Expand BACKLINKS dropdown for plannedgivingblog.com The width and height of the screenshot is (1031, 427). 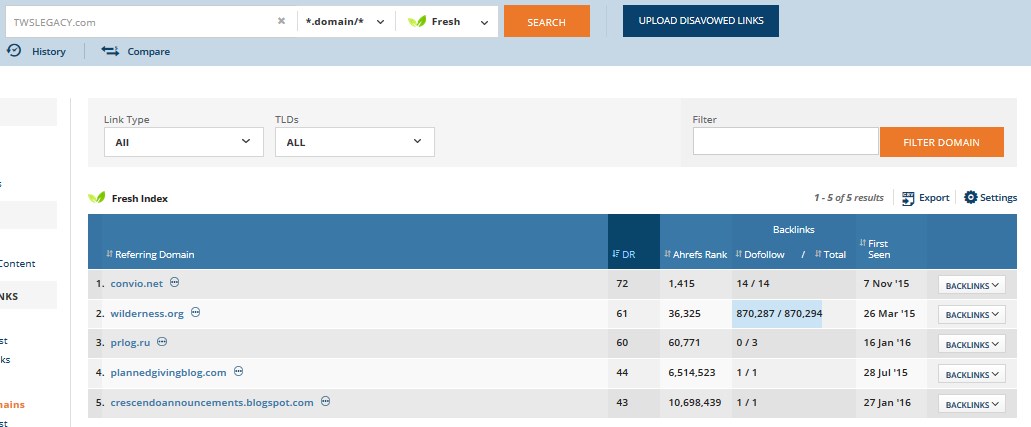coord(972,374)
